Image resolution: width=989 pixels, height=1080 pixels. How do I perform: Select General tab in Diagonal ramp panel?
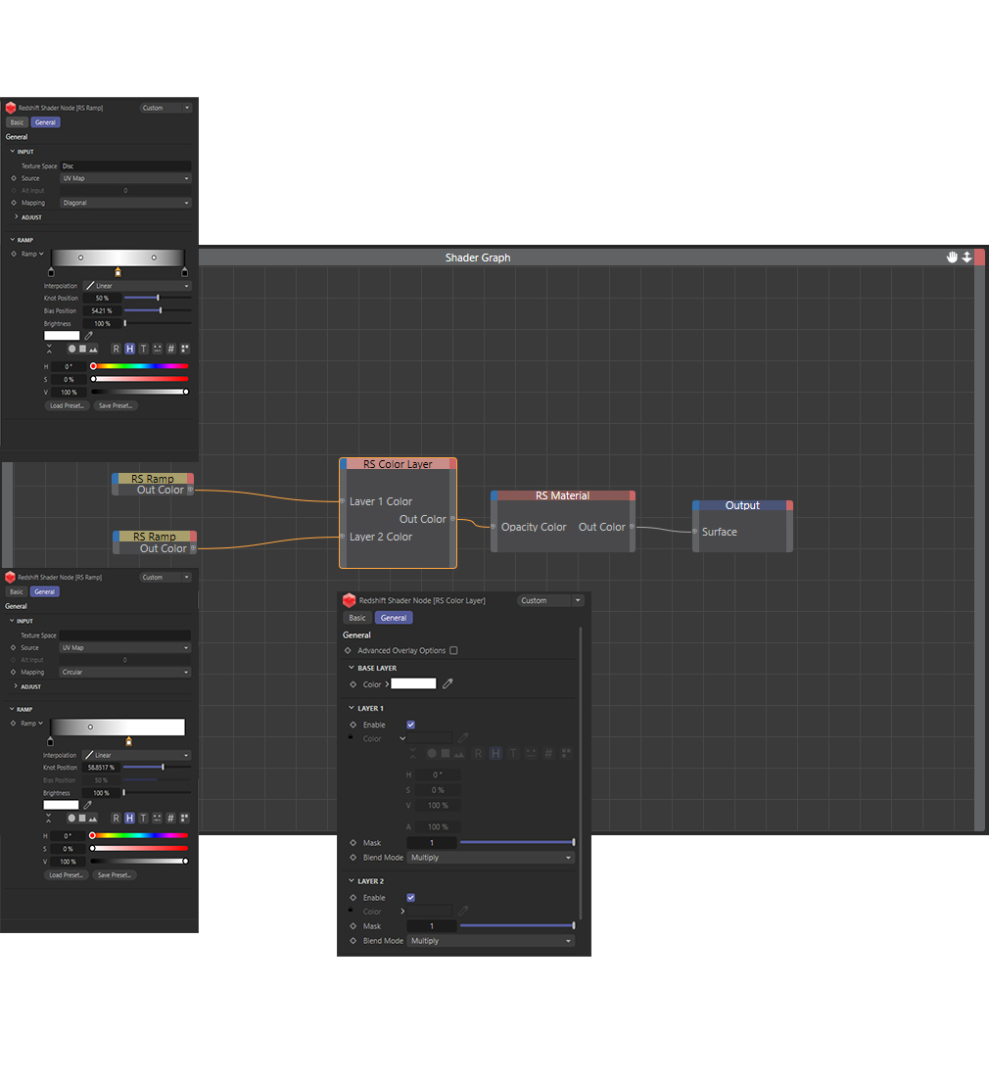[45, 123]
